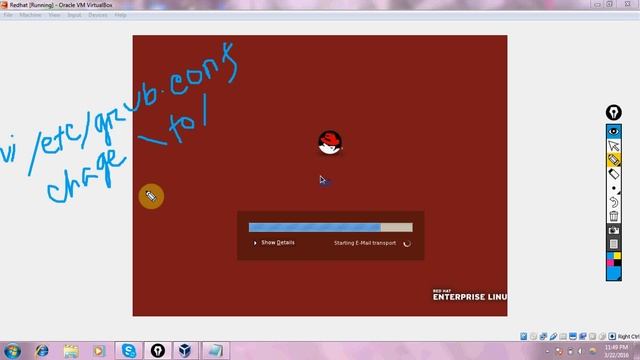Image resolution: width=640 pixels, height=360 pixels.
Task: Open the File menu
Action: click(x=8, y=15)
